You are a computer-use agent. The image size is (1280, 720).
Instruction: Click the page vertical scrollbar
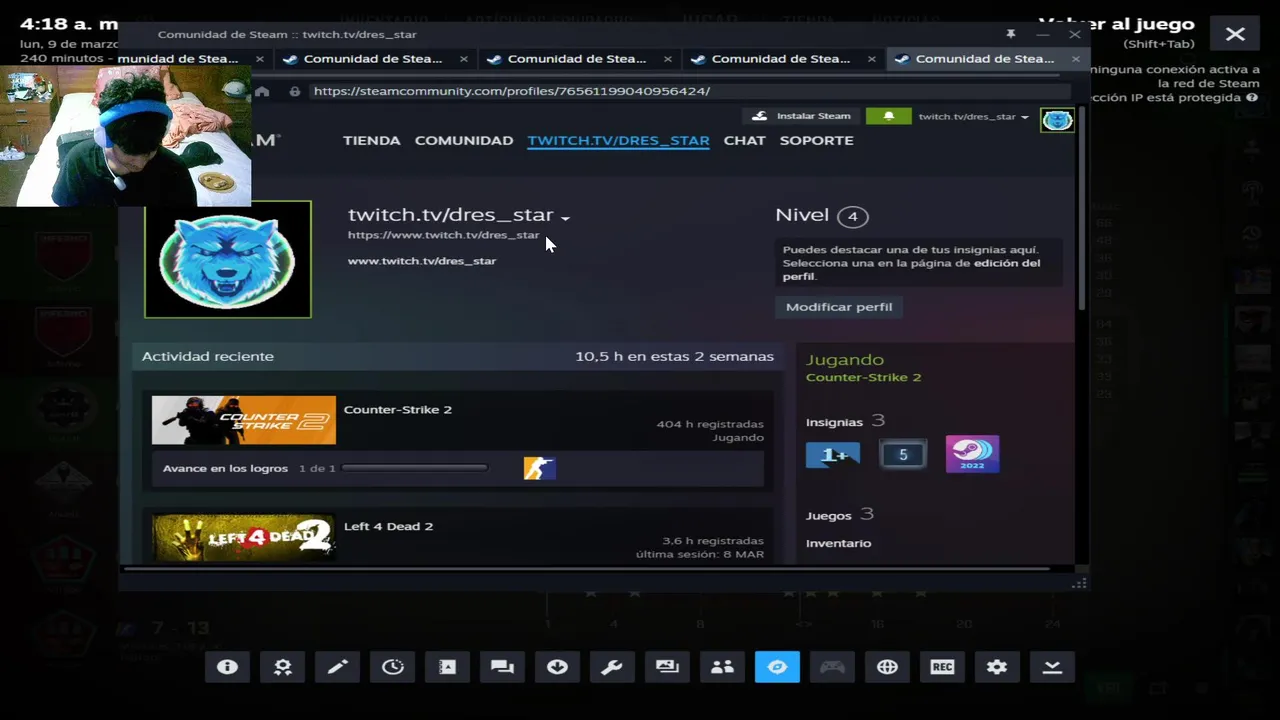[1082, 207]
